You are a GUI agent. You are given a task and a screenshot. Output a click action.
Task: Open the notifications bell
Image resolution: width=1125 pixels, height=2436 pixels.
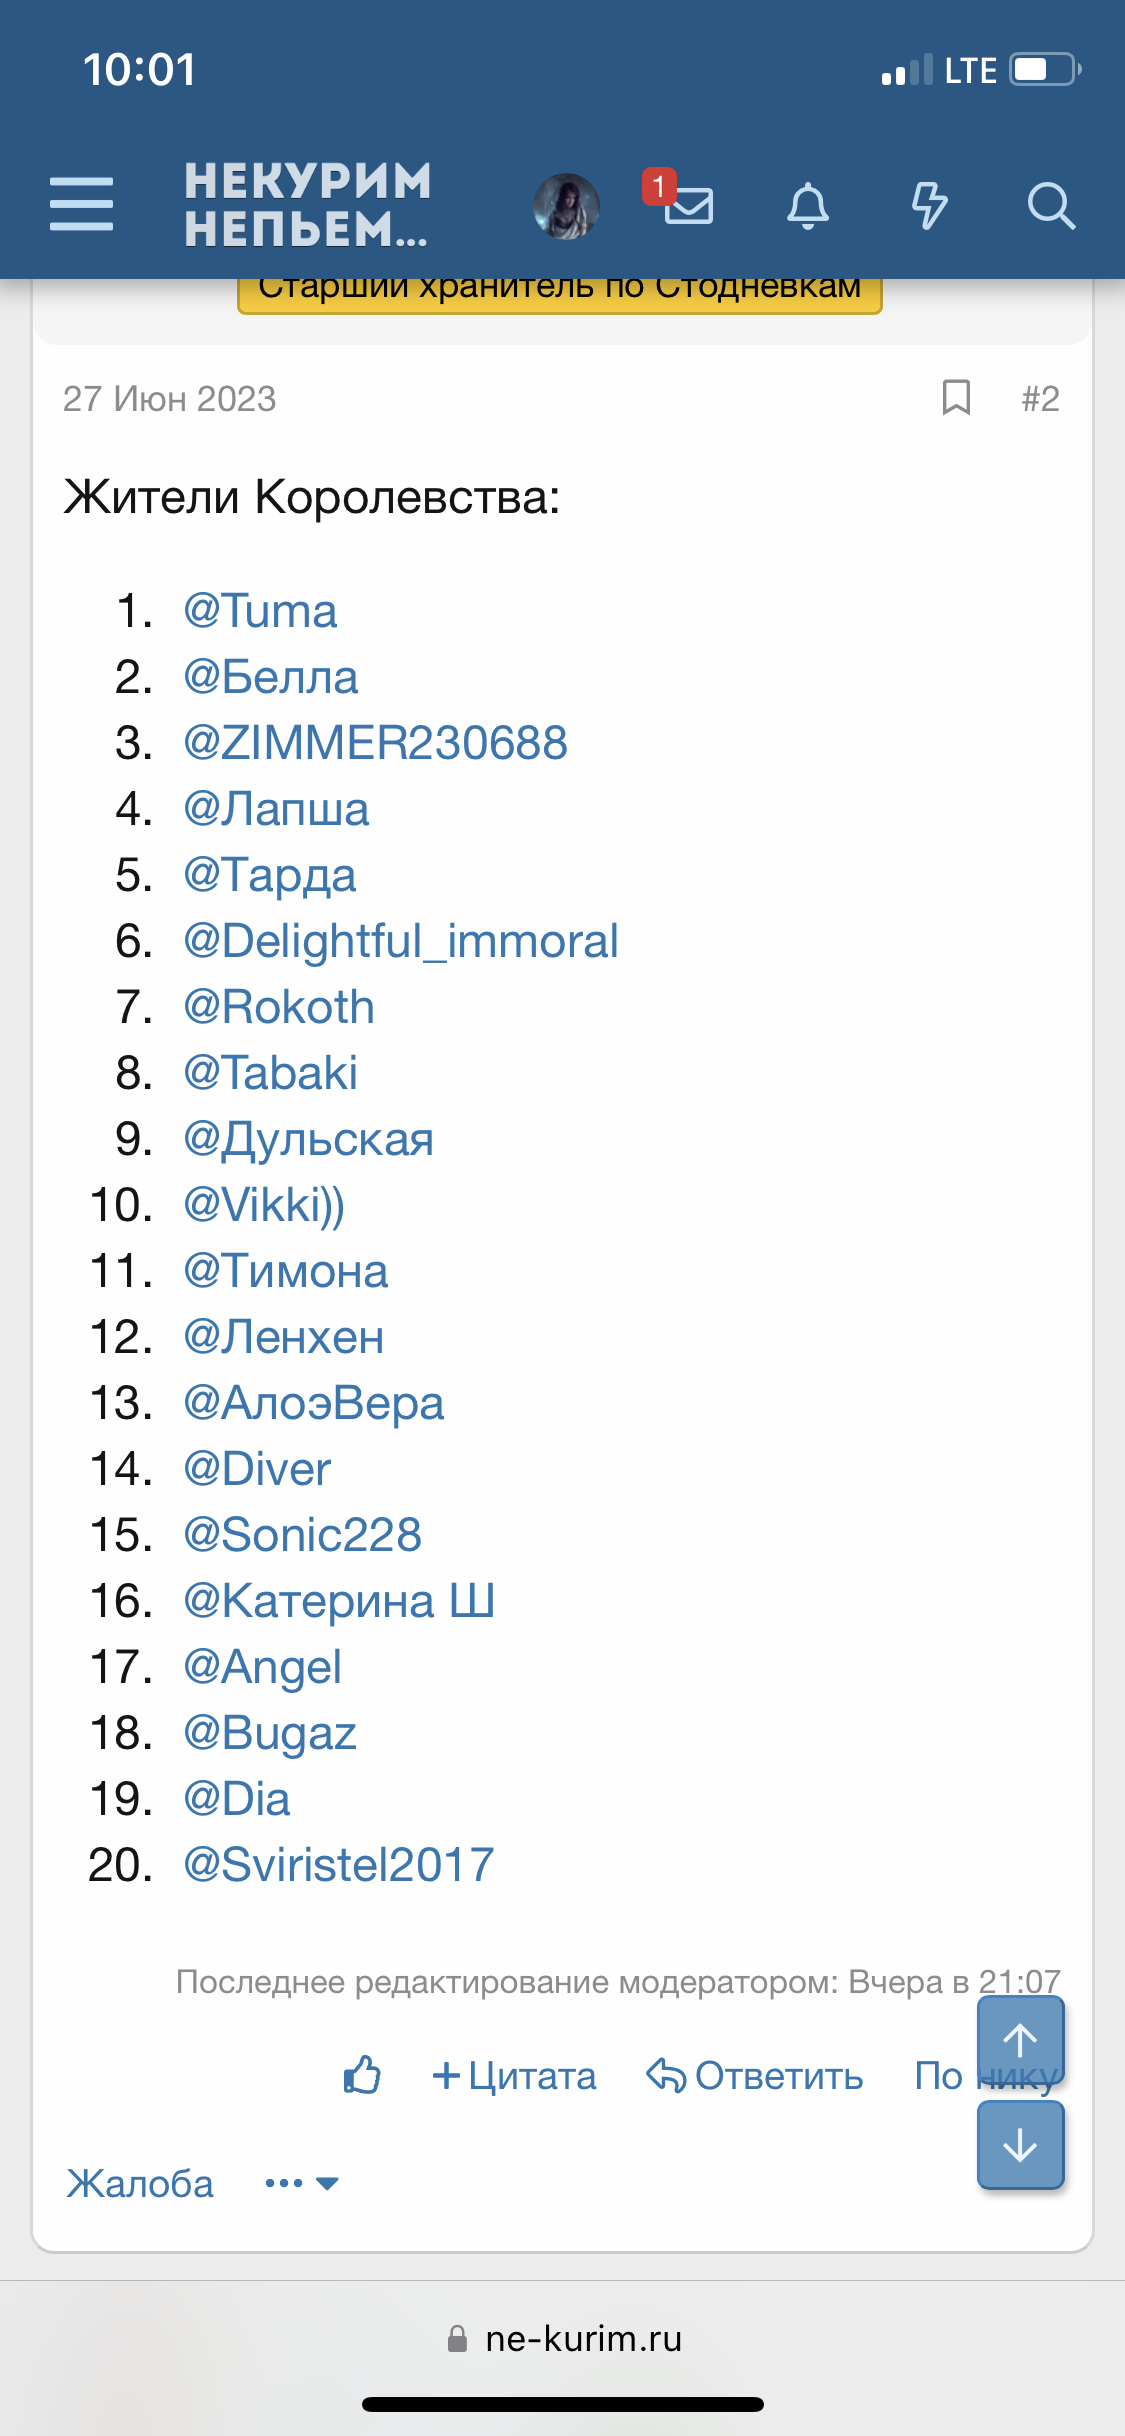click(x=808, y=206)
